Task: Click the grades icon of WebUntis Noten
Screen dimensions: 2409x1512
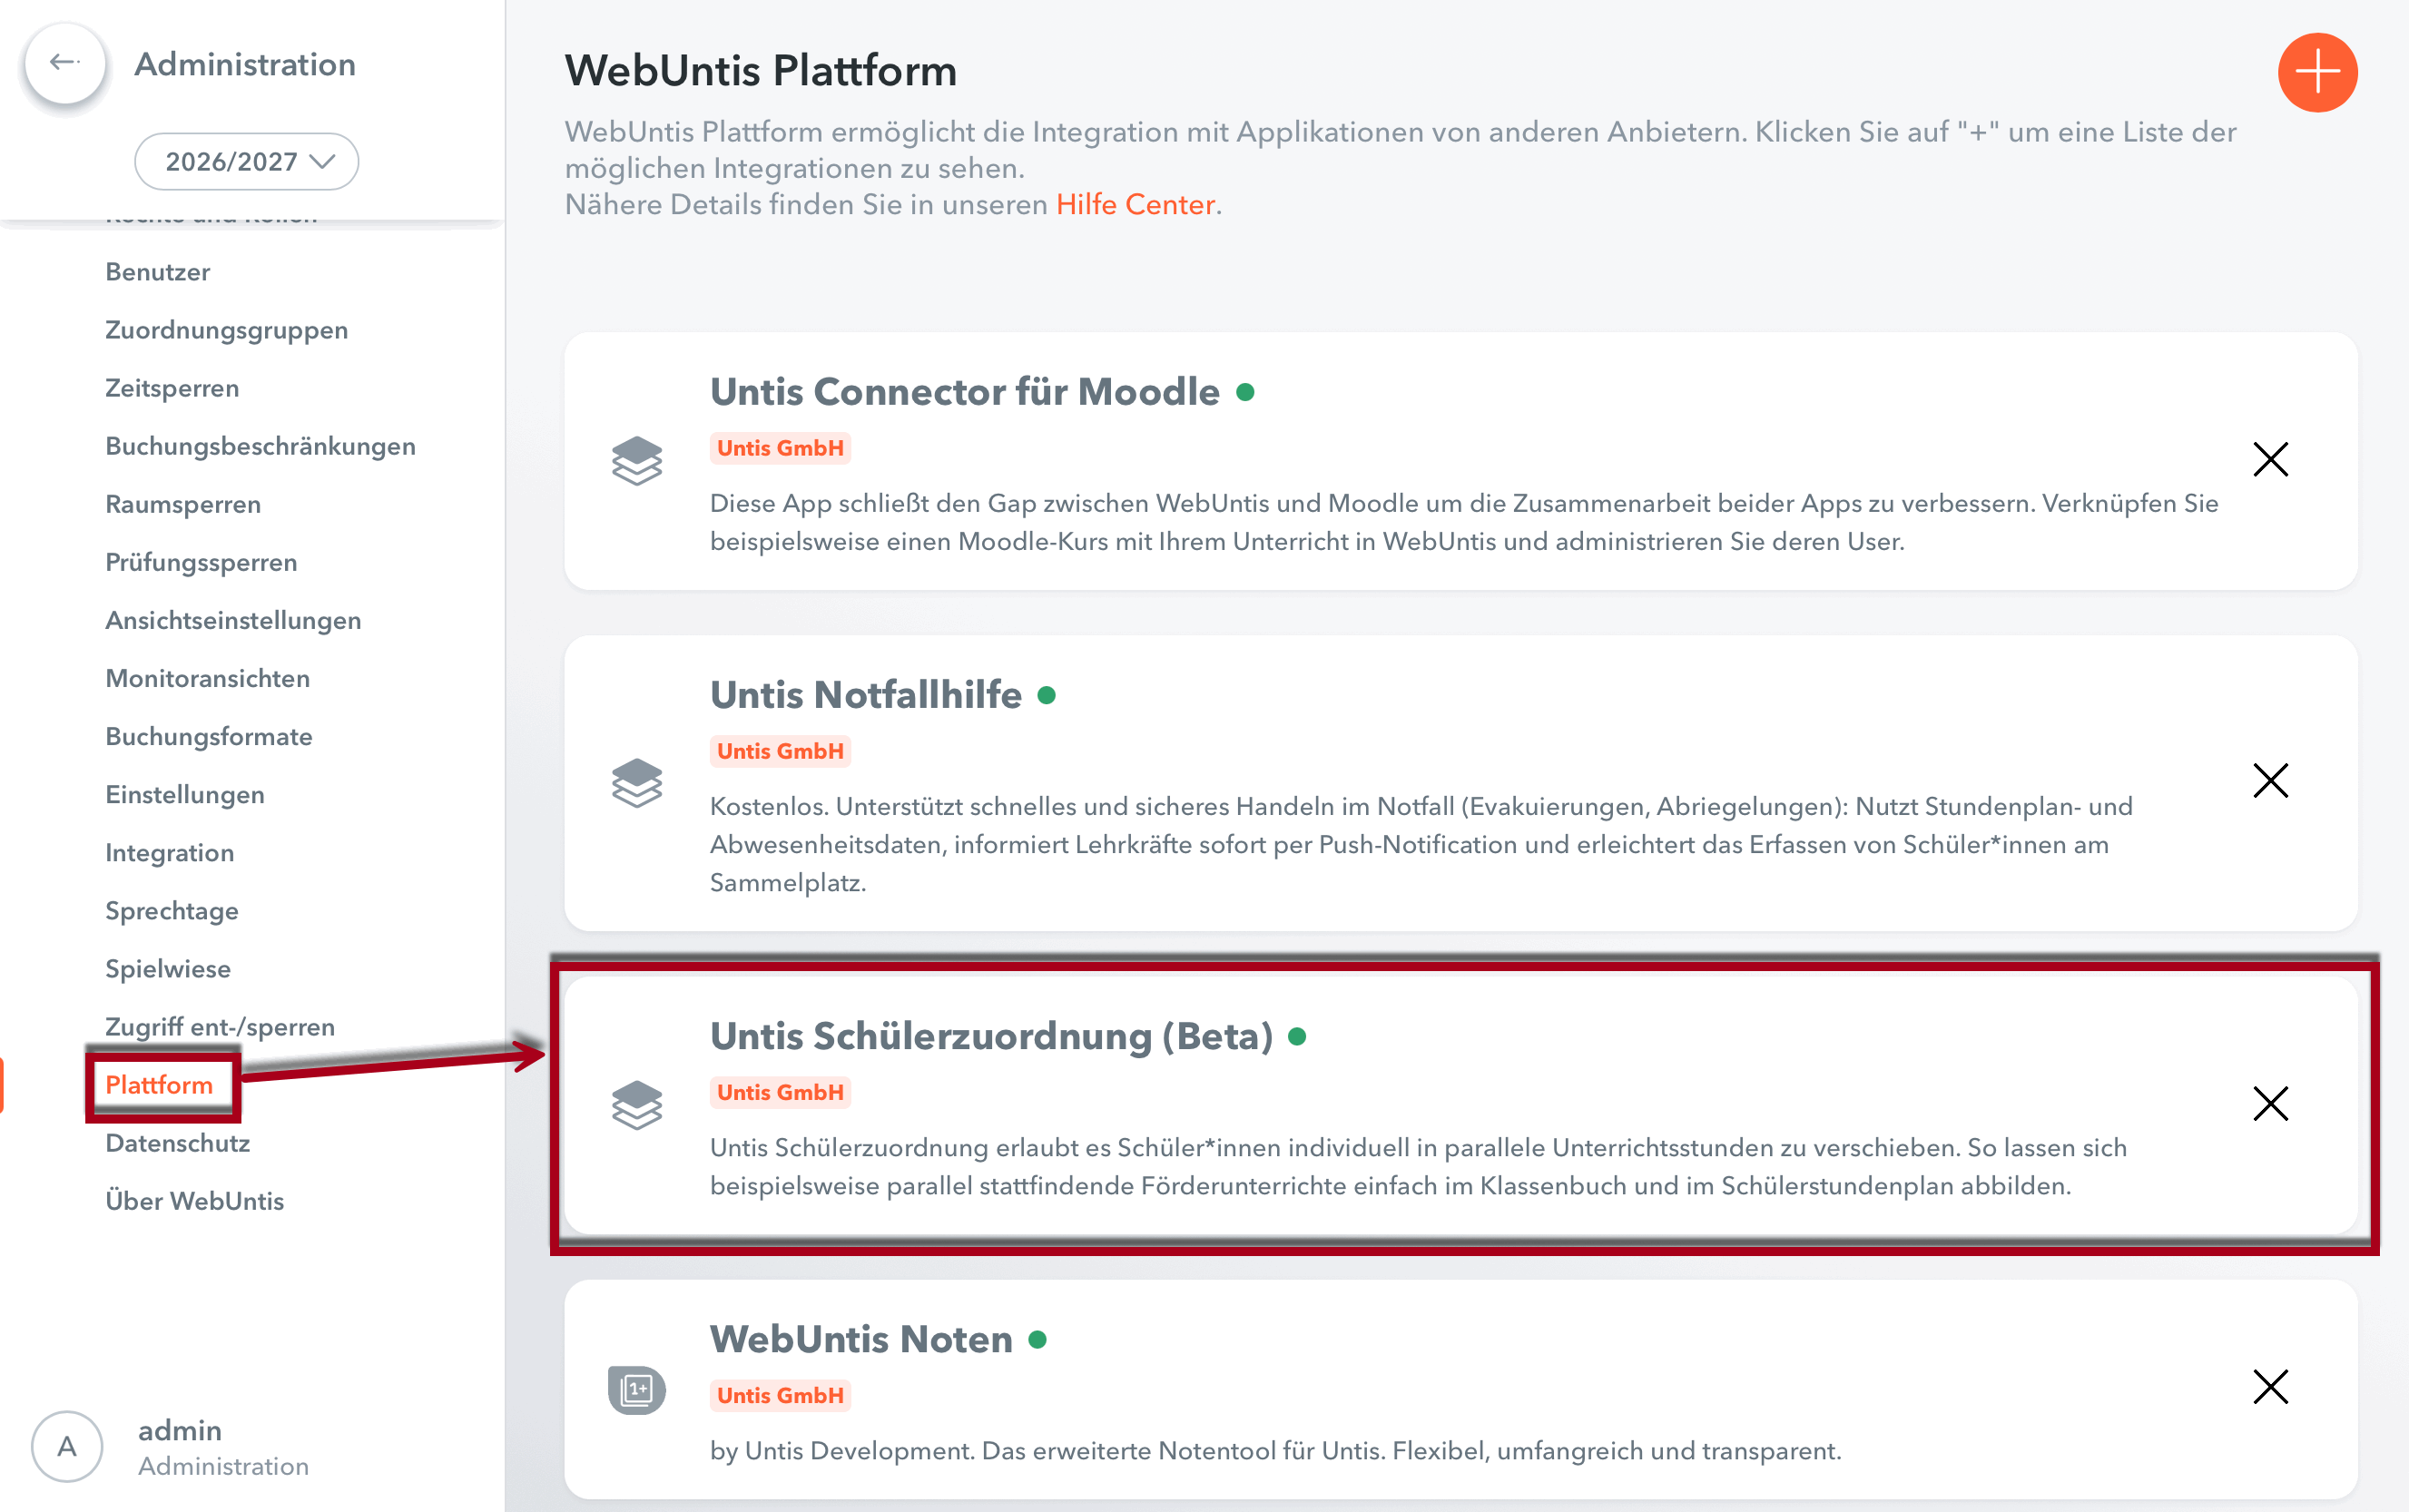Action: point(637,1389)
